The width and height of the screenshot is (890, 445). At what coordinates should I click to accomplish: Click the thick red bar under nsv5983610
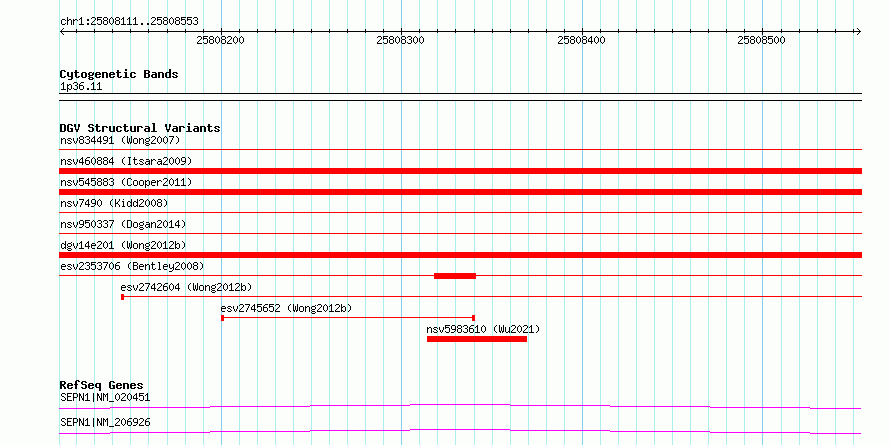[477, 339]
